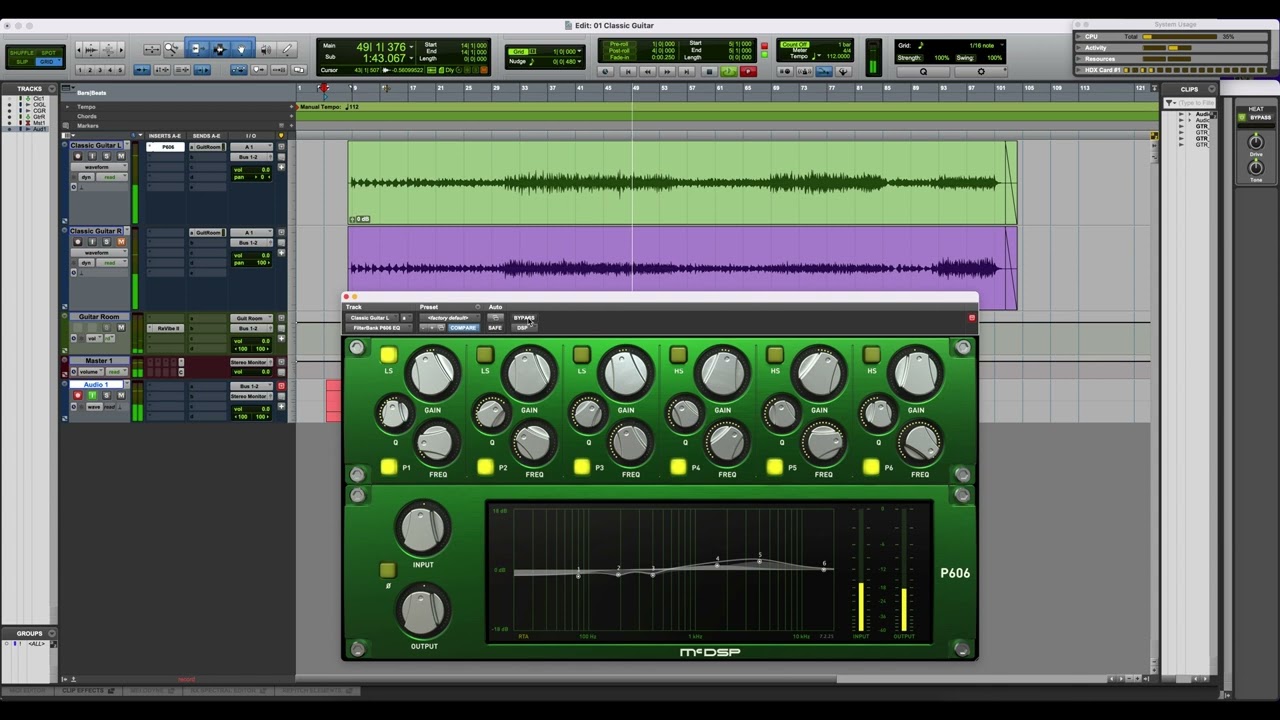
Task: Expand the HDX Card #1 row
Action: tap(1078, 70)
